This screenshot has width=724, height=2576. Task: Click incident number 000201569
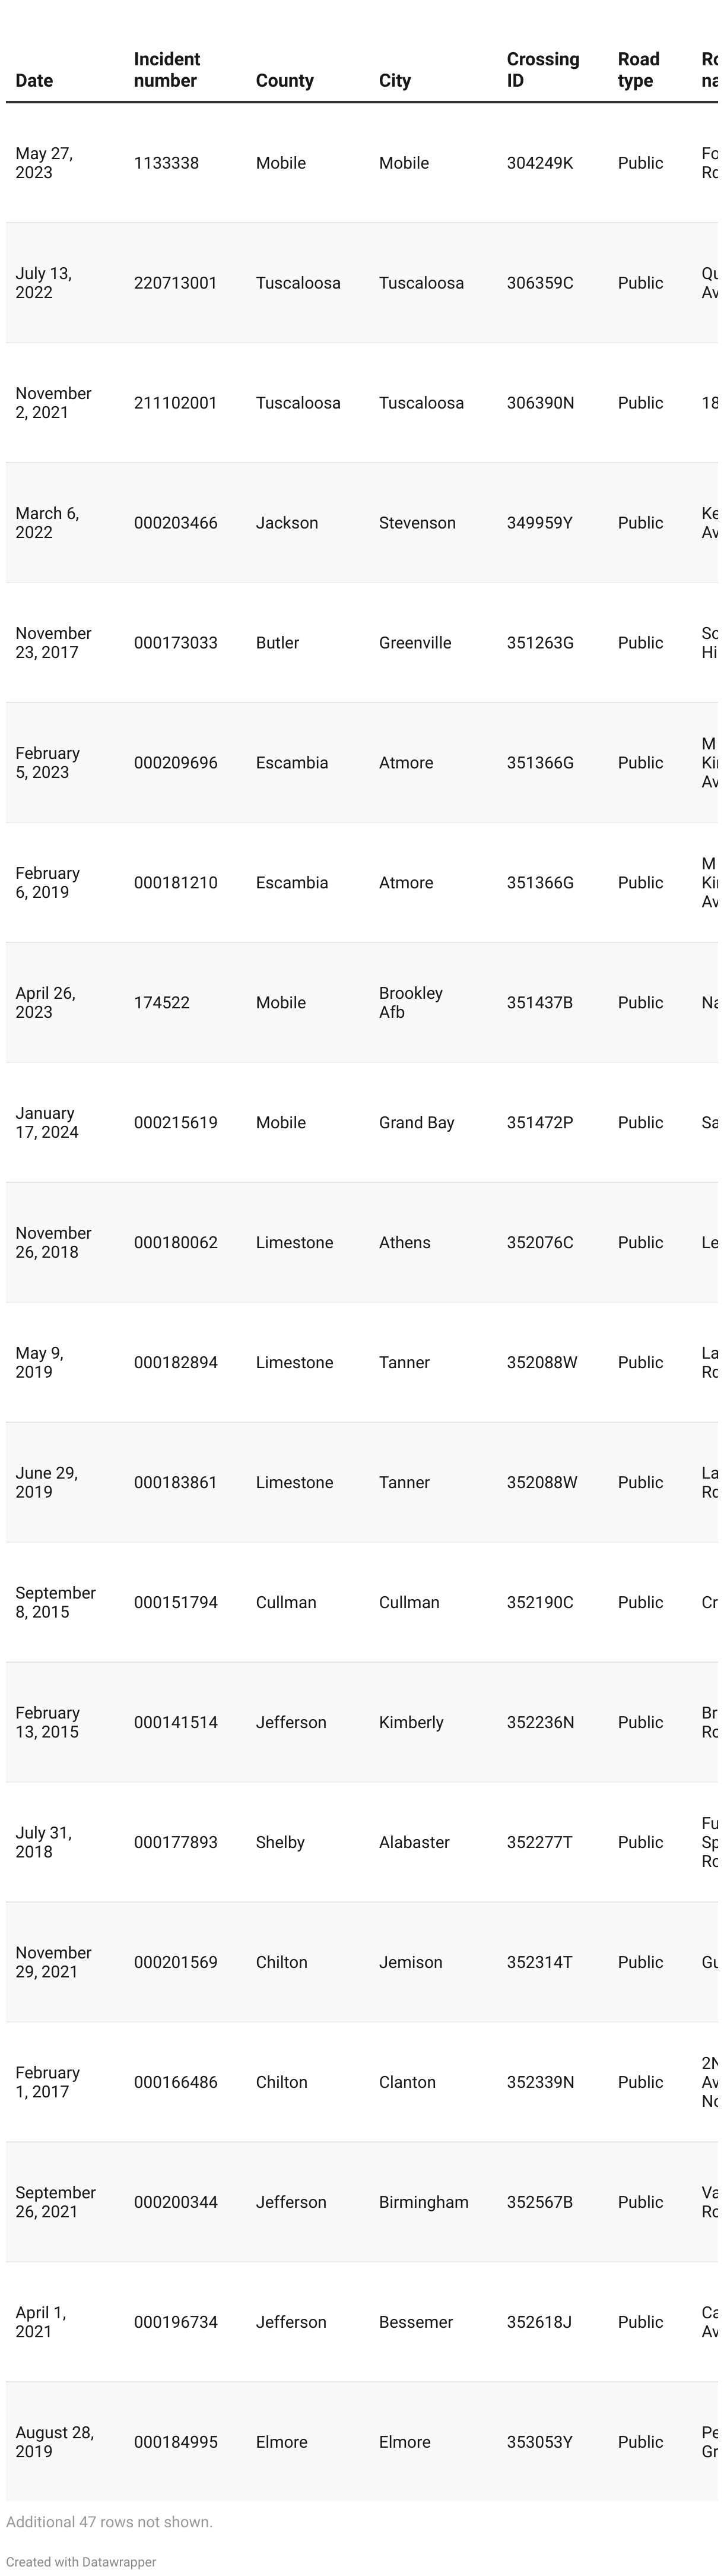[176, 1962]
